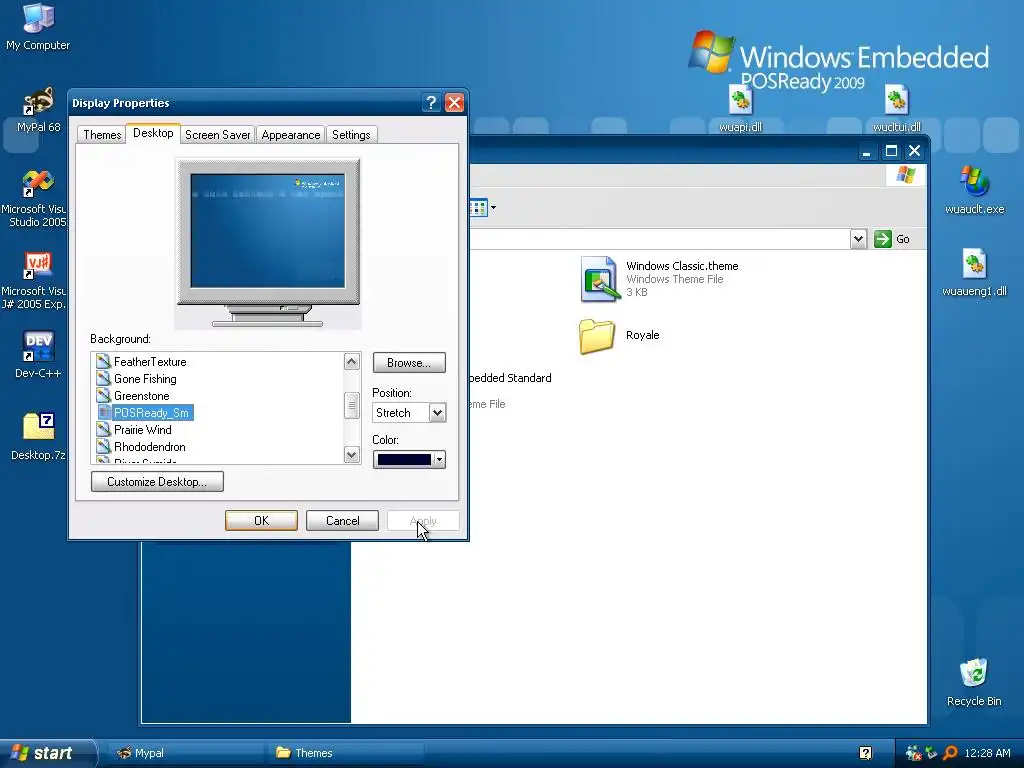Click the background list scrollbar thumb
The height and width of the screenshot is (768, 1024).
click(351, 406)
